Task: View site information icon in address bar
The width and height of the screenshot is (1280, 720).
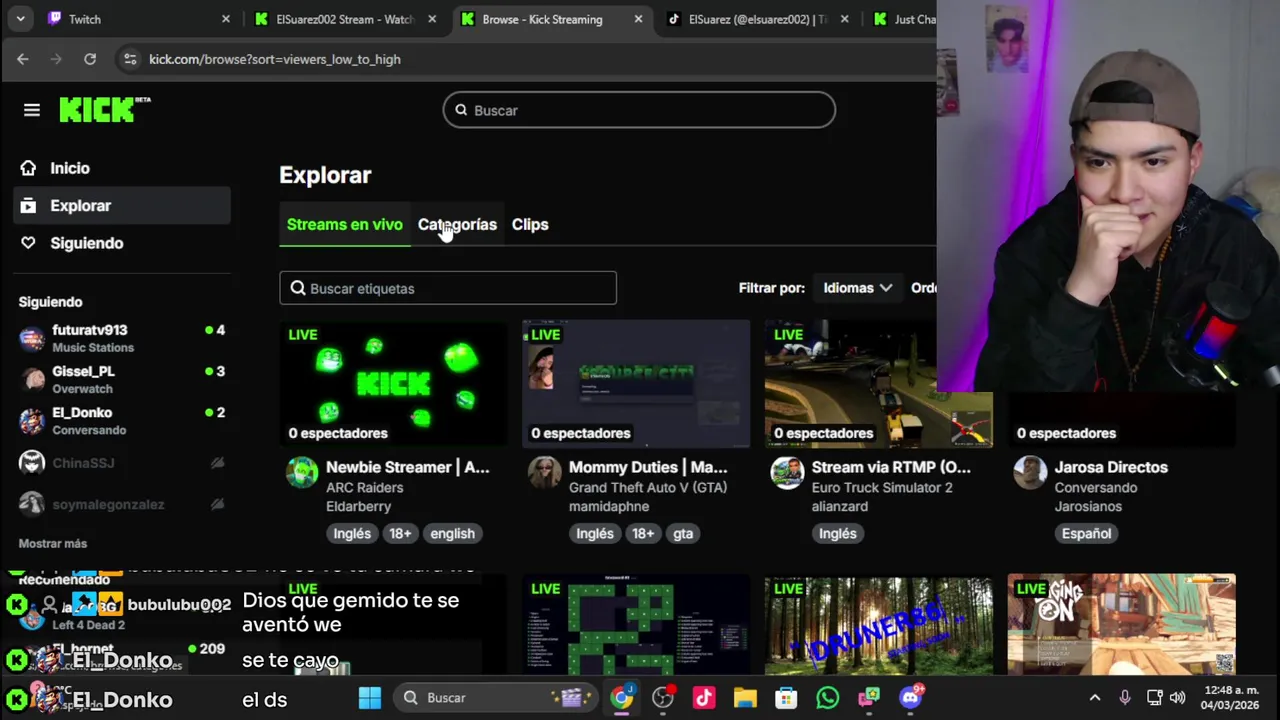Action: click(130, 59)
